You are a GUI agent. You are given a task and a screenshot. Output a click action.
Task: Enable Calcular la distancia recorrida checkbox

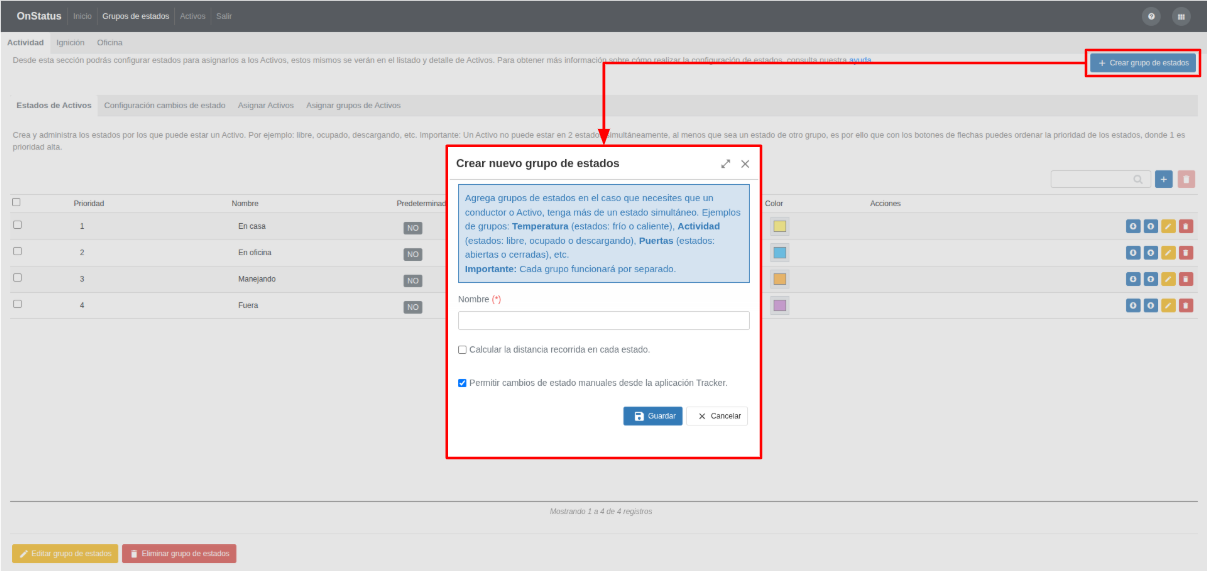coord(462,350)
